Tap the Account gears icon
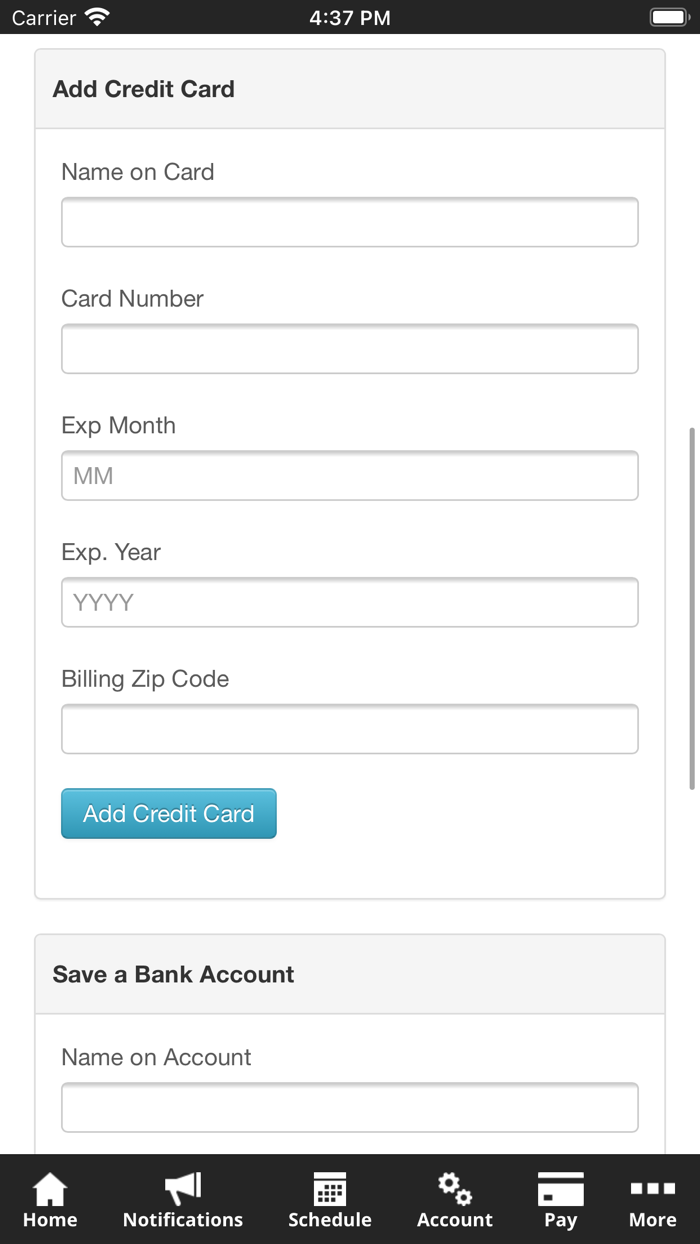The image size is (700, 1244). pyautogui.click(x=455, y=1188)
